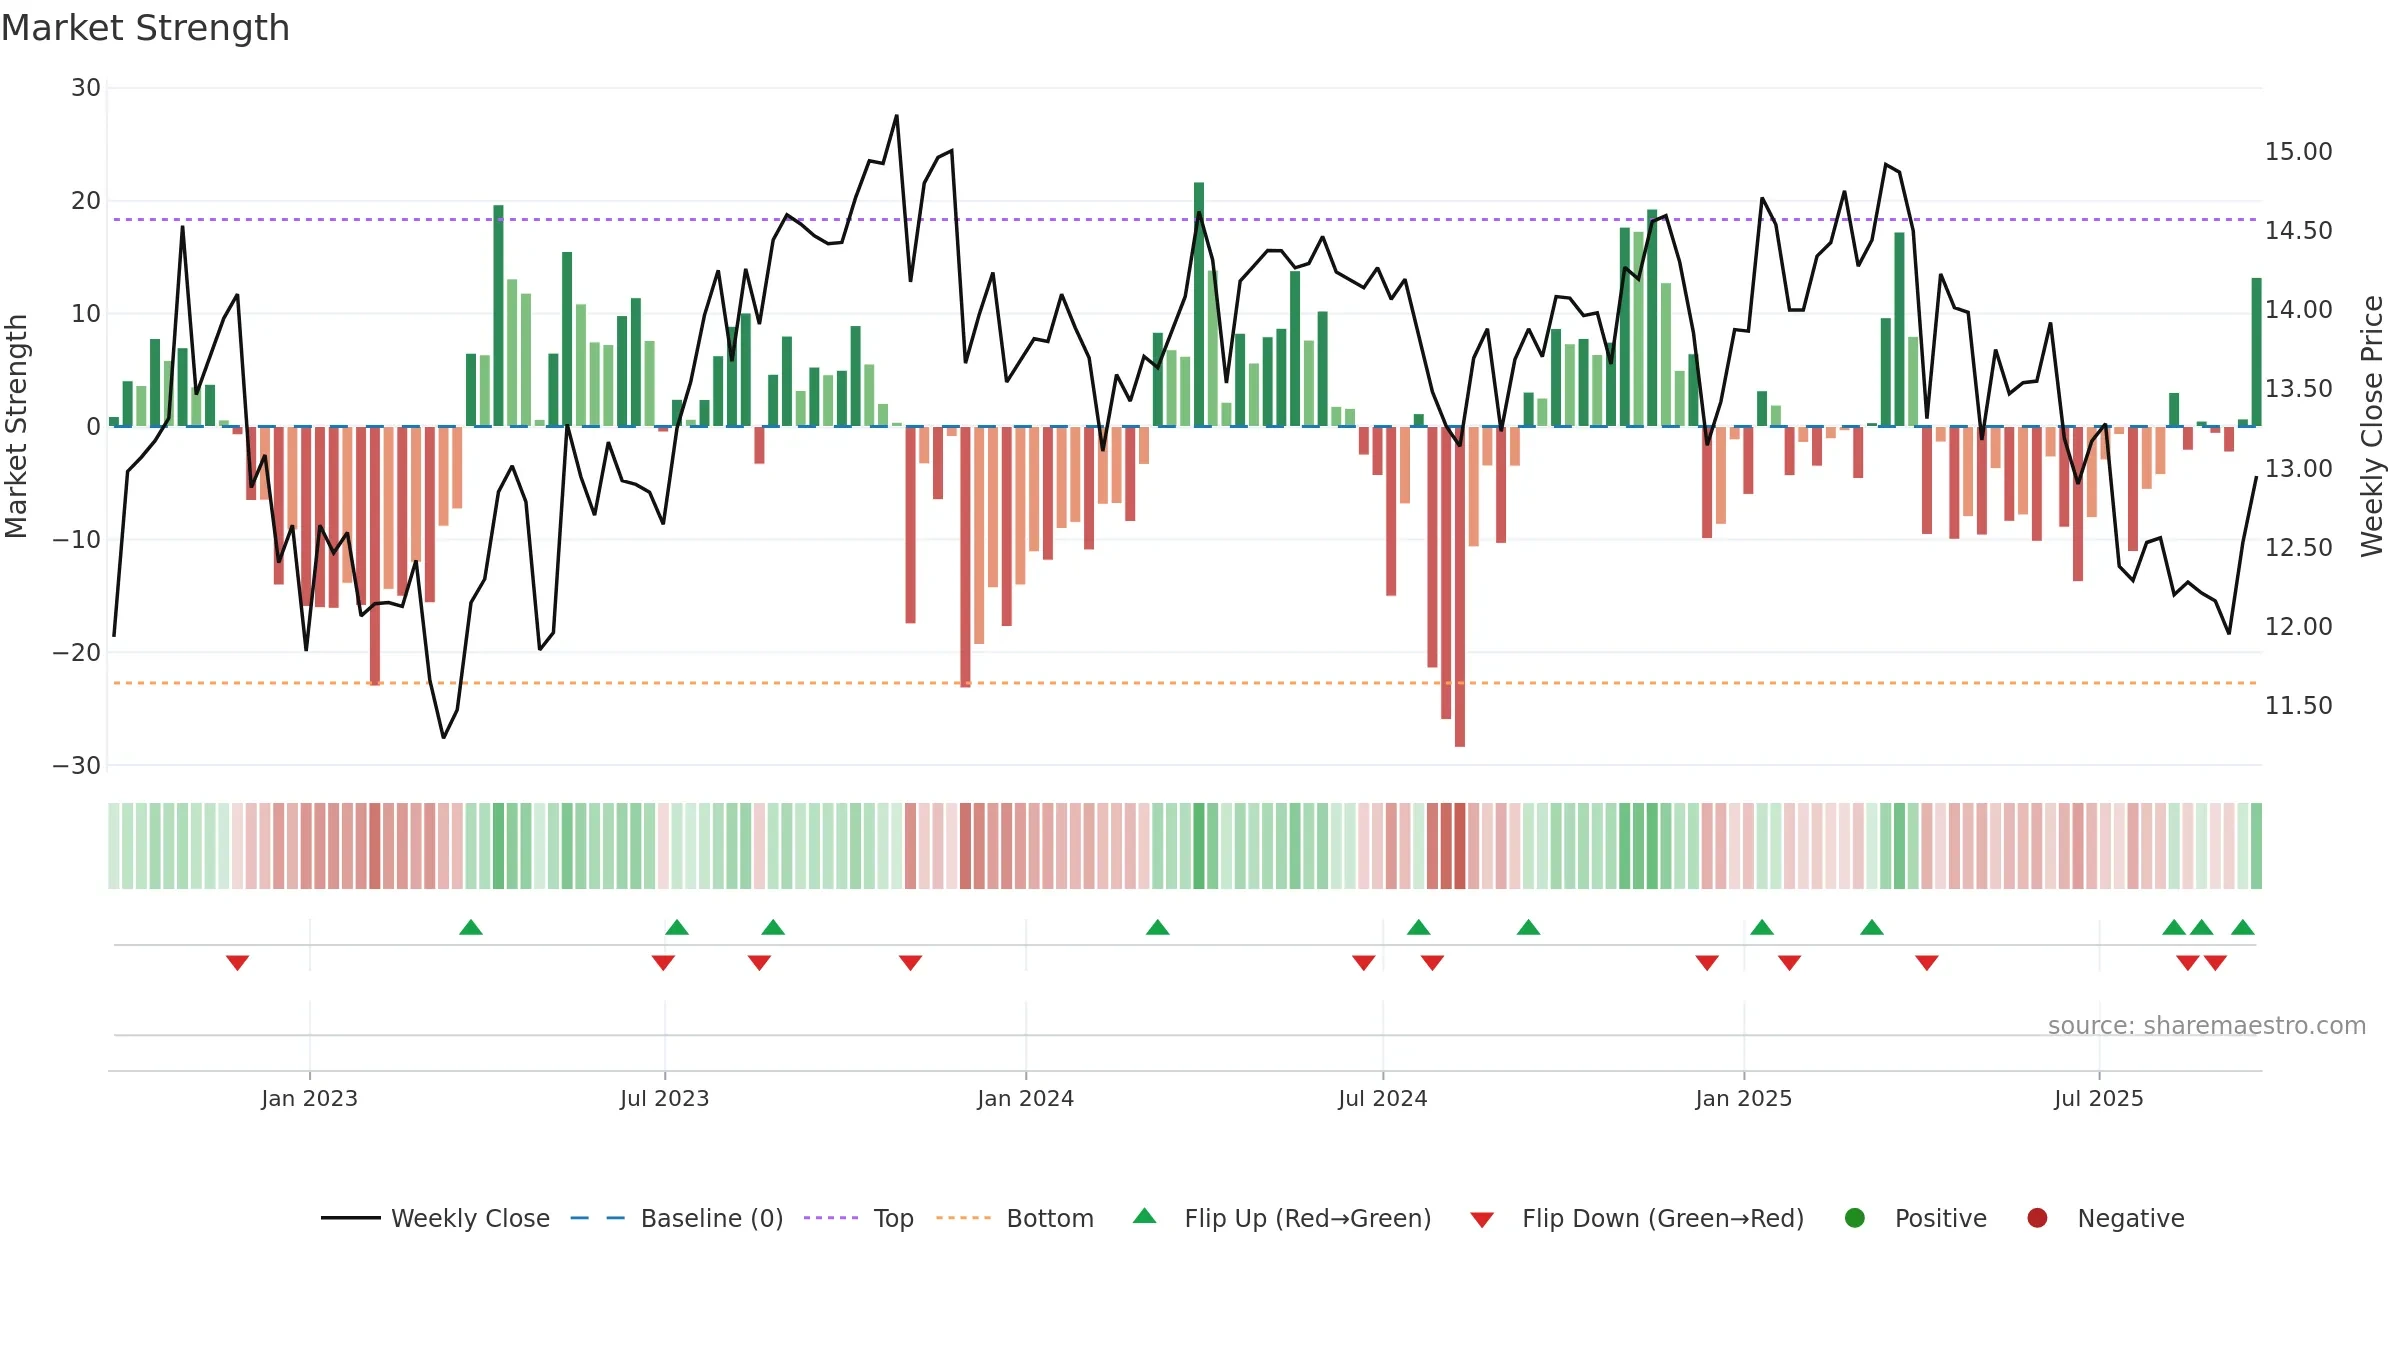
Task: Click the '11.50' price tick on the right axis
Action: coord(2299,706)
